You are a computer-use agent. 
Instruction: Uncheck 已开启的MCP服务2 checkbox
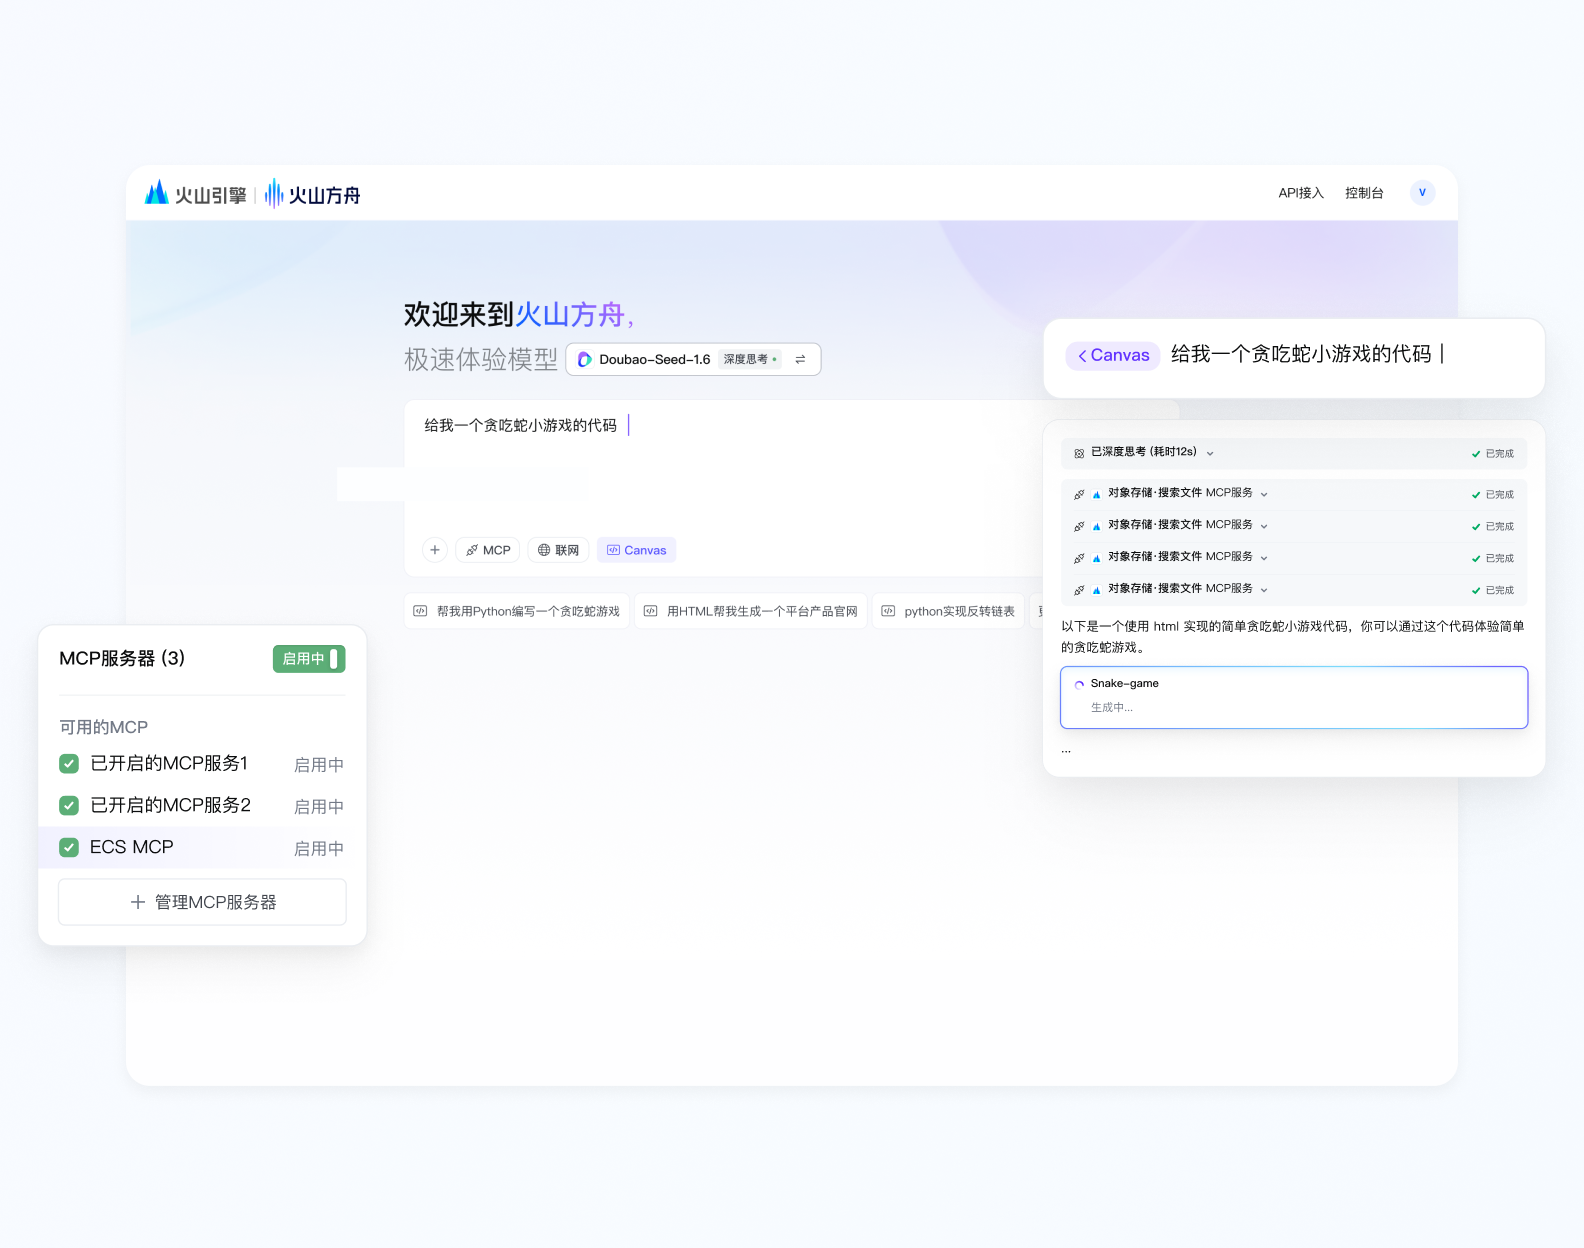69,806
